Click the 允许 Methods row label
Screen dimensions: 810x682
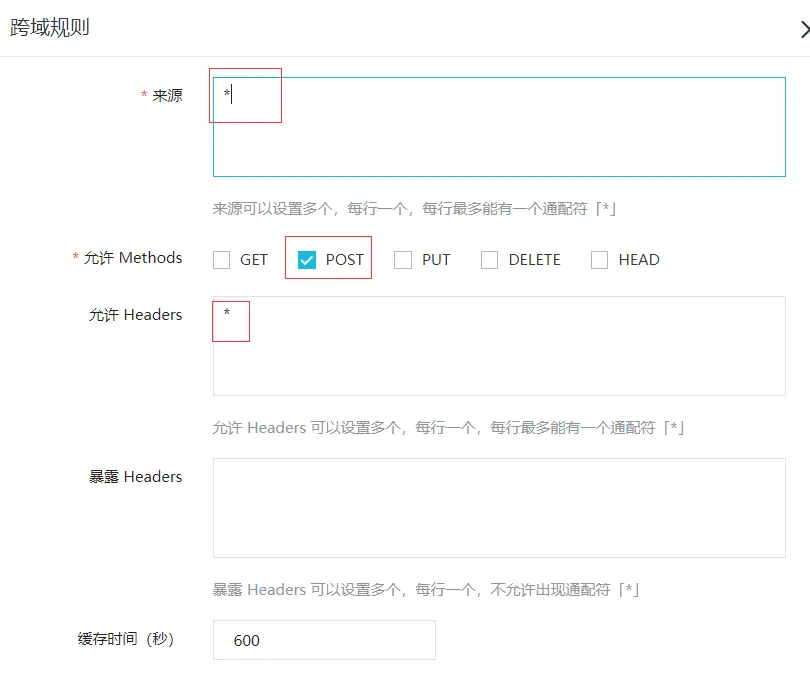130,258
